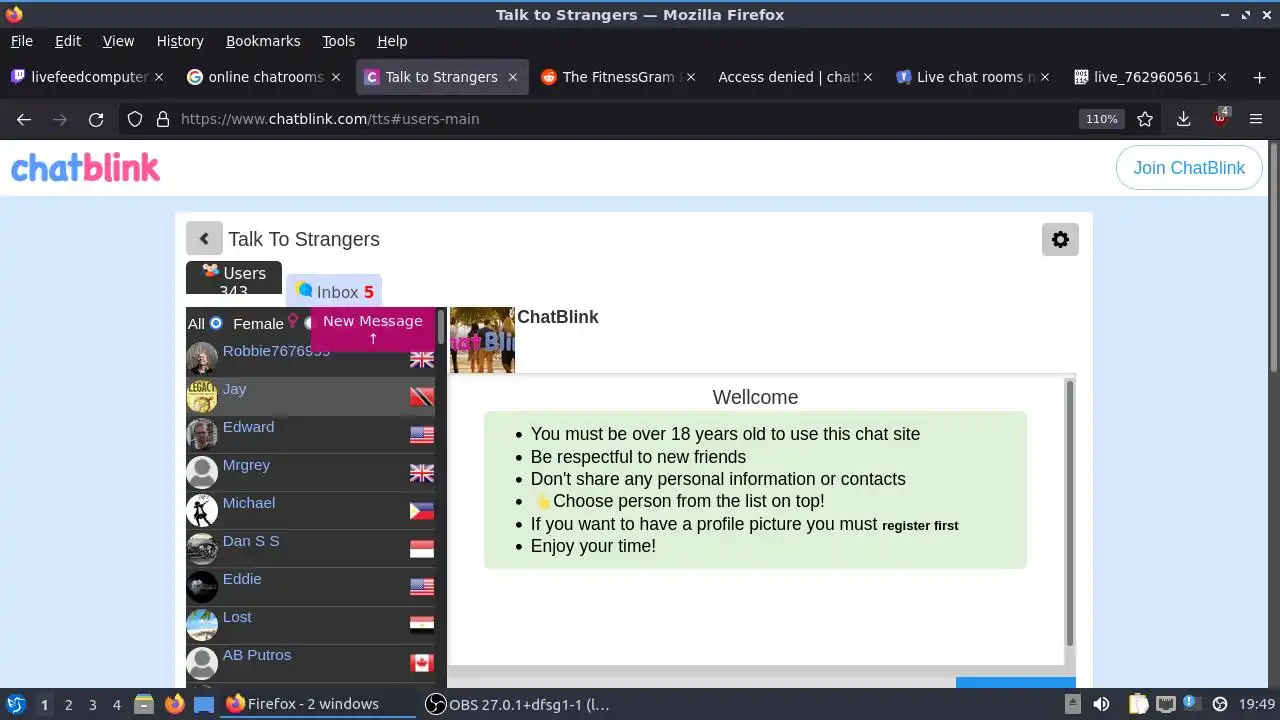This screenshot has height=720, width=1280.
Task: Open chat with user Dan S S
Action: pos(310,549)
